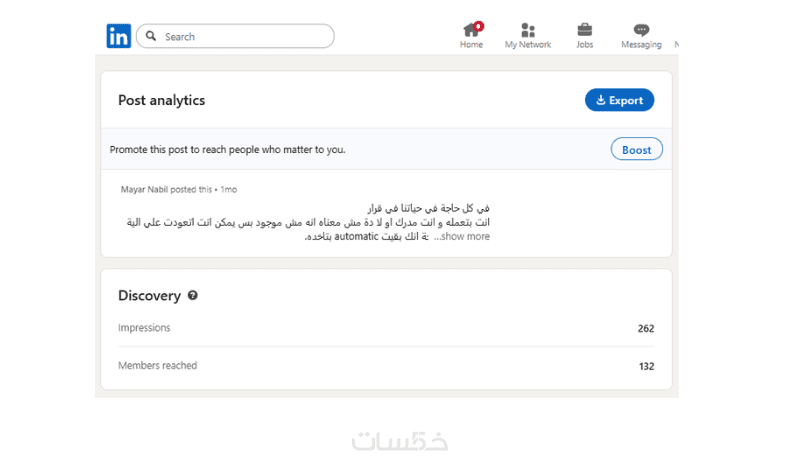Open the Messaging chat bubble icon

[641, 30]
